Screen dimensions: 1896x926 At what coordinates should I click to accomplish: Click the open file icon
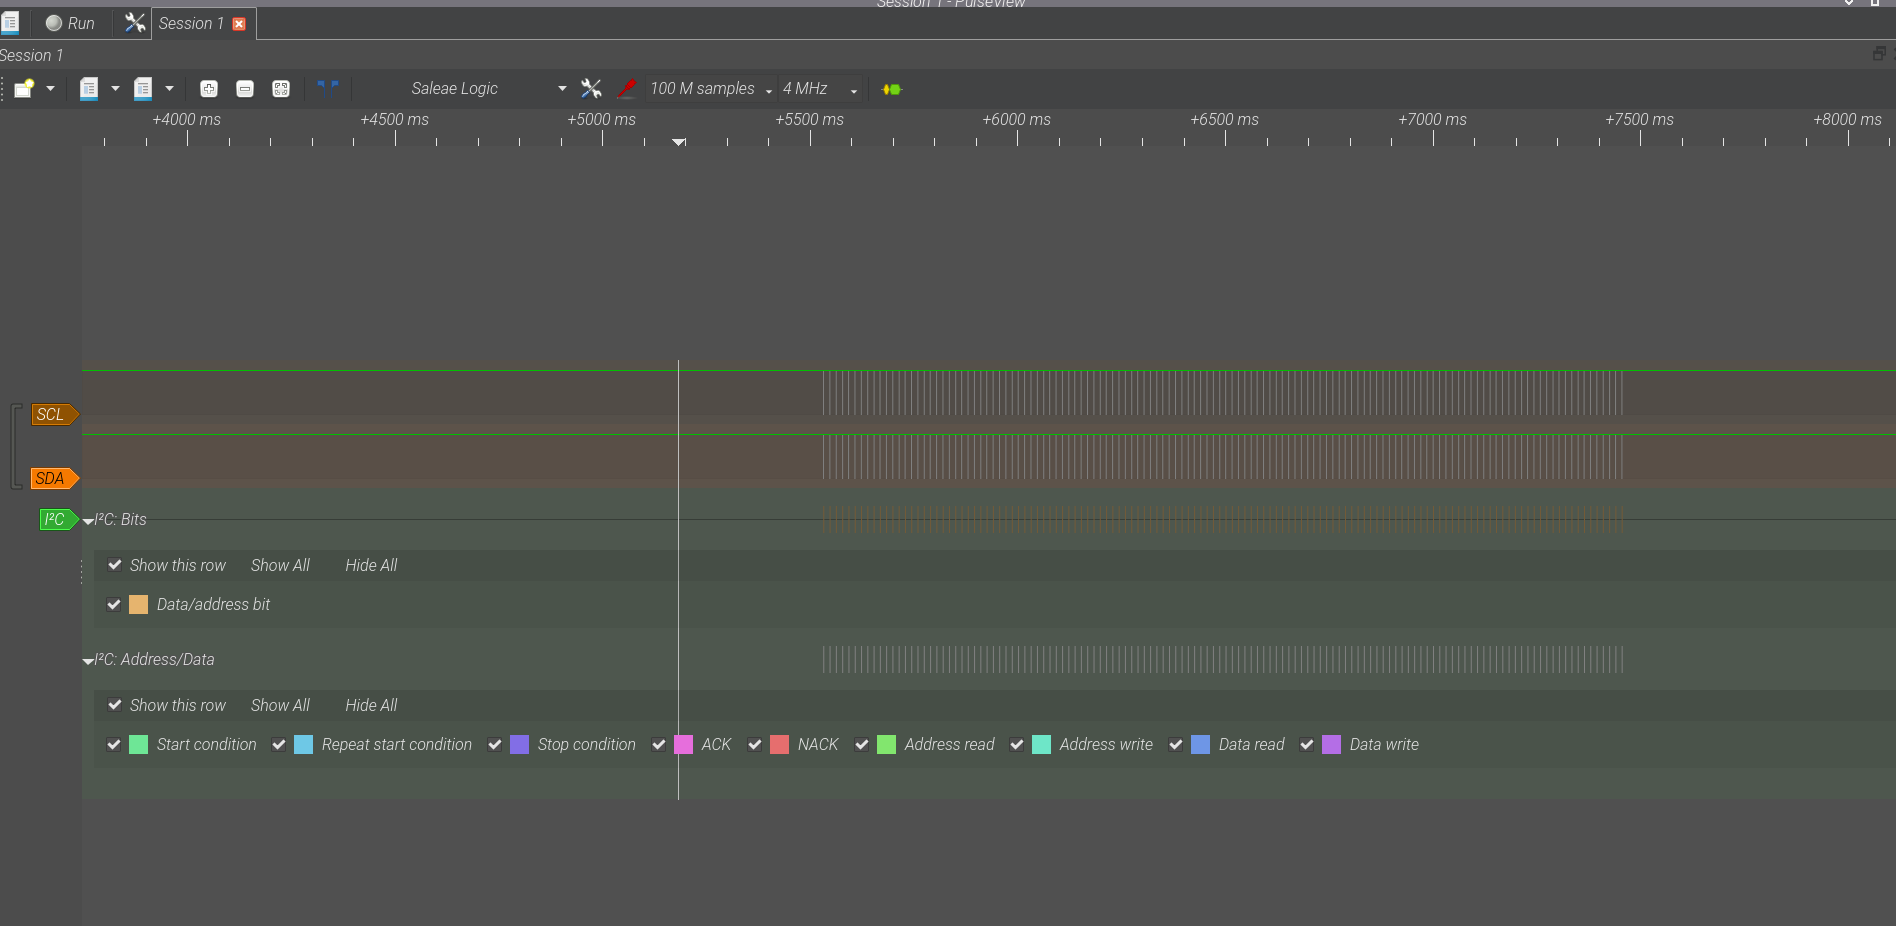coord(89,89)
